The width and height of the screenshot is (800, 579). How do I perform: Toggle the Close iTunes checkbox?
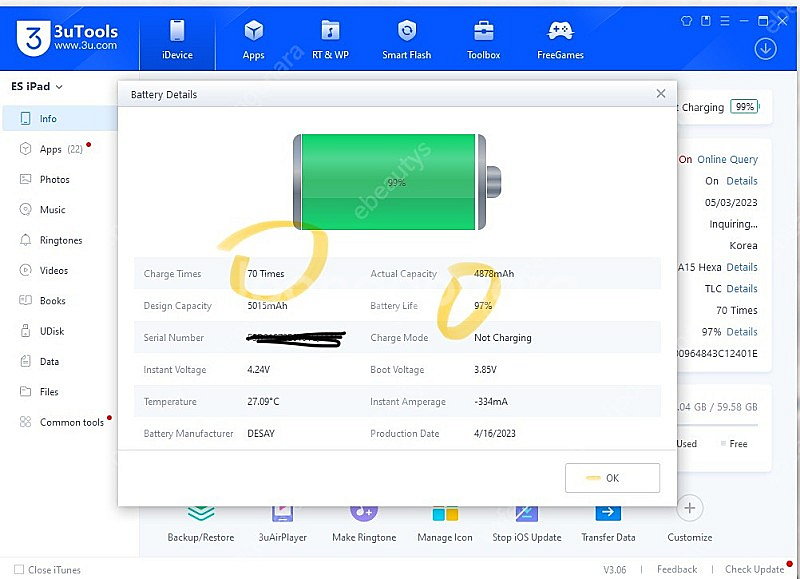tap(19, 570)
